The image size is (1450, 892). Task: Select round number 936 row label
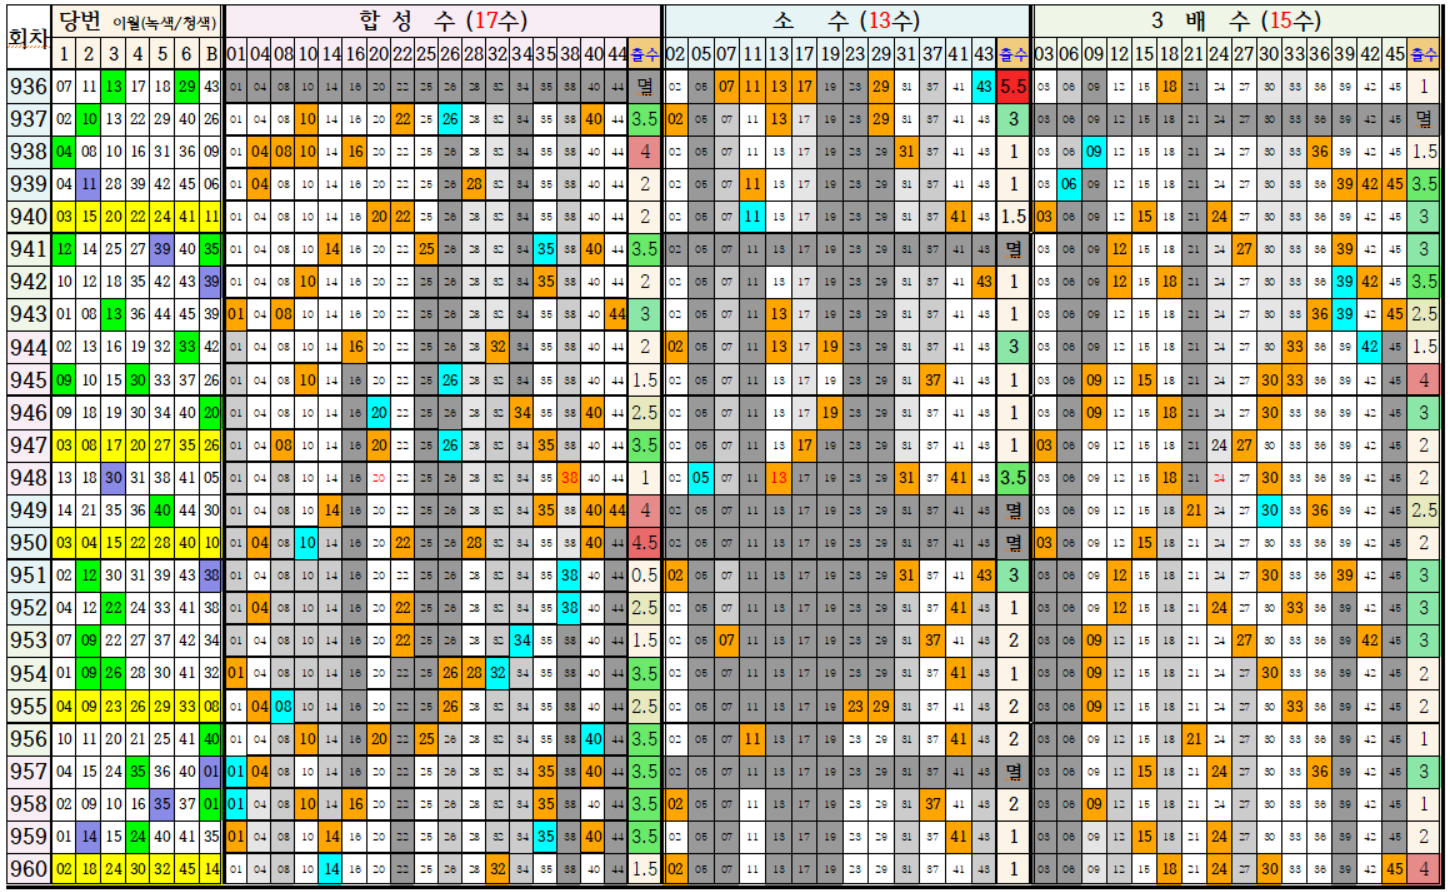point(27,86)
